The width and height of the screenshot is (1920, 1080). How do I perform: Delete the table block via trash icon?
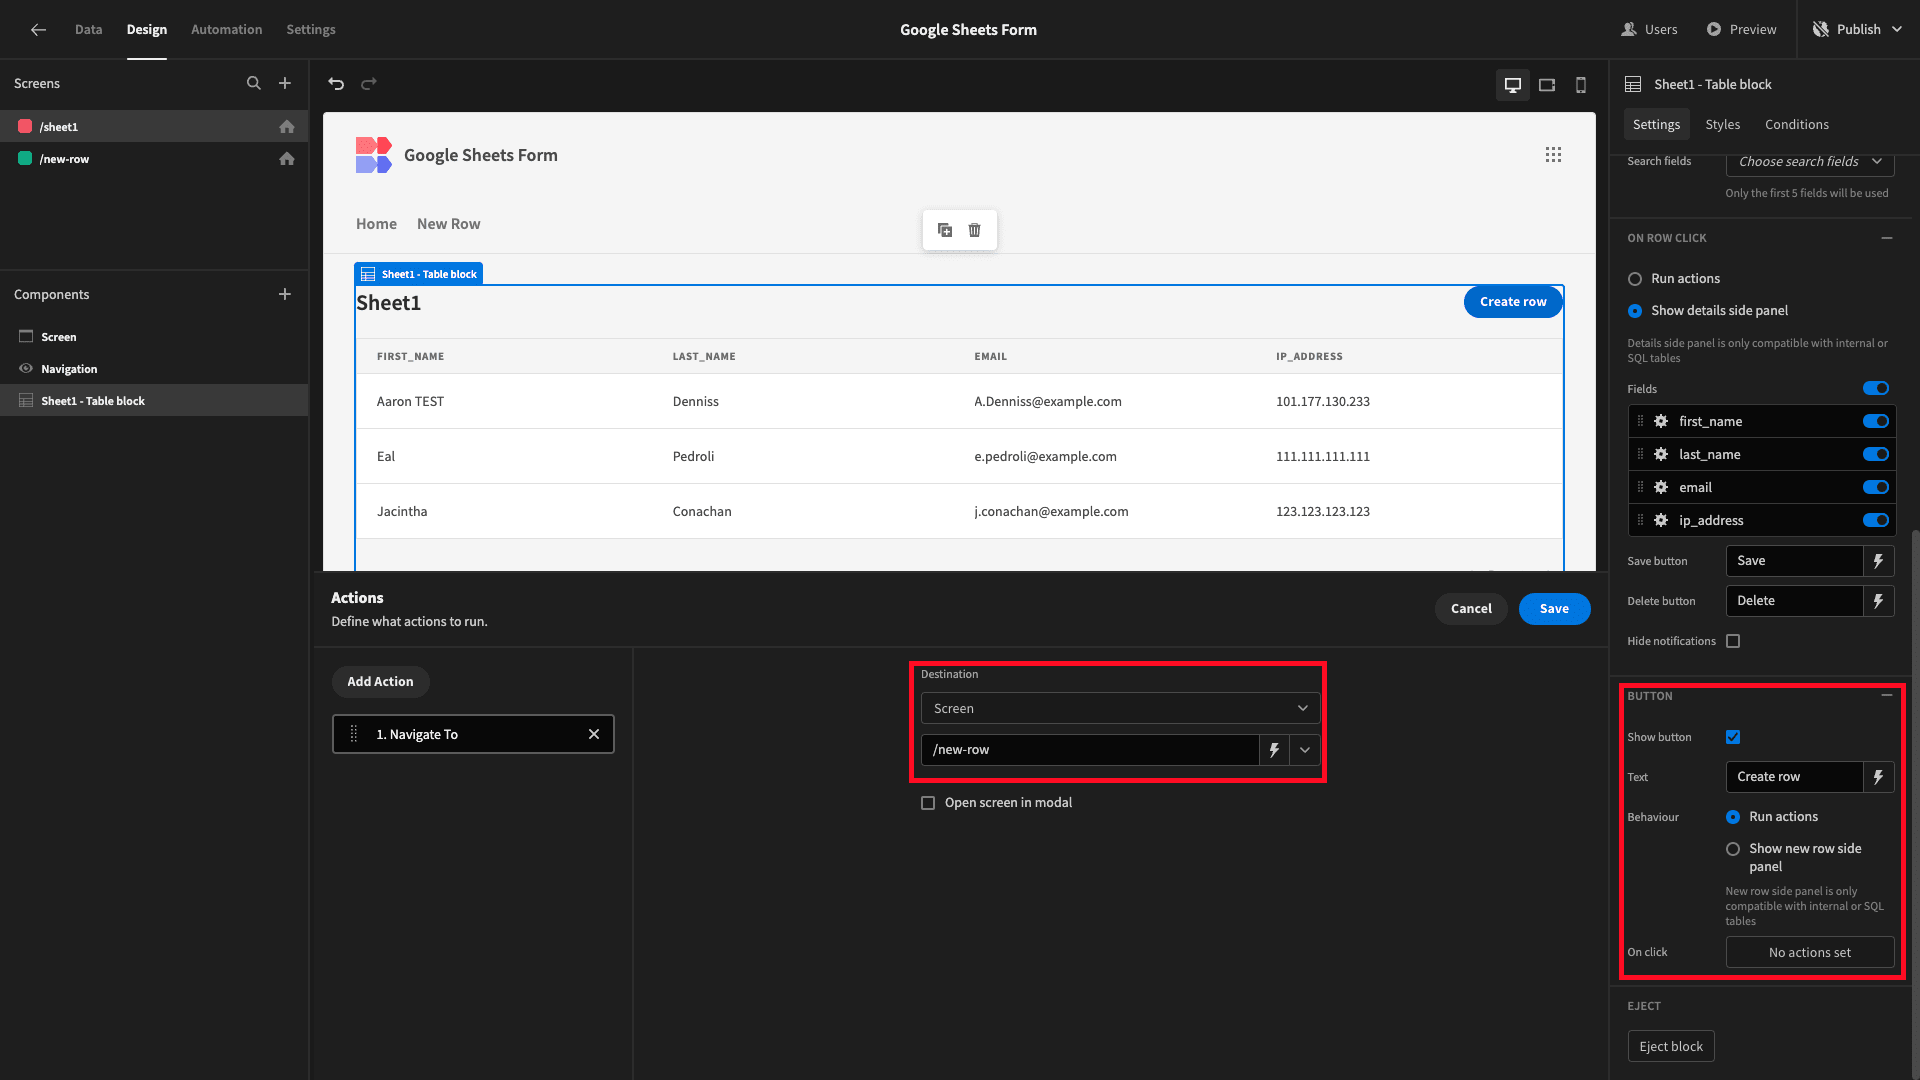coord(974,230)
